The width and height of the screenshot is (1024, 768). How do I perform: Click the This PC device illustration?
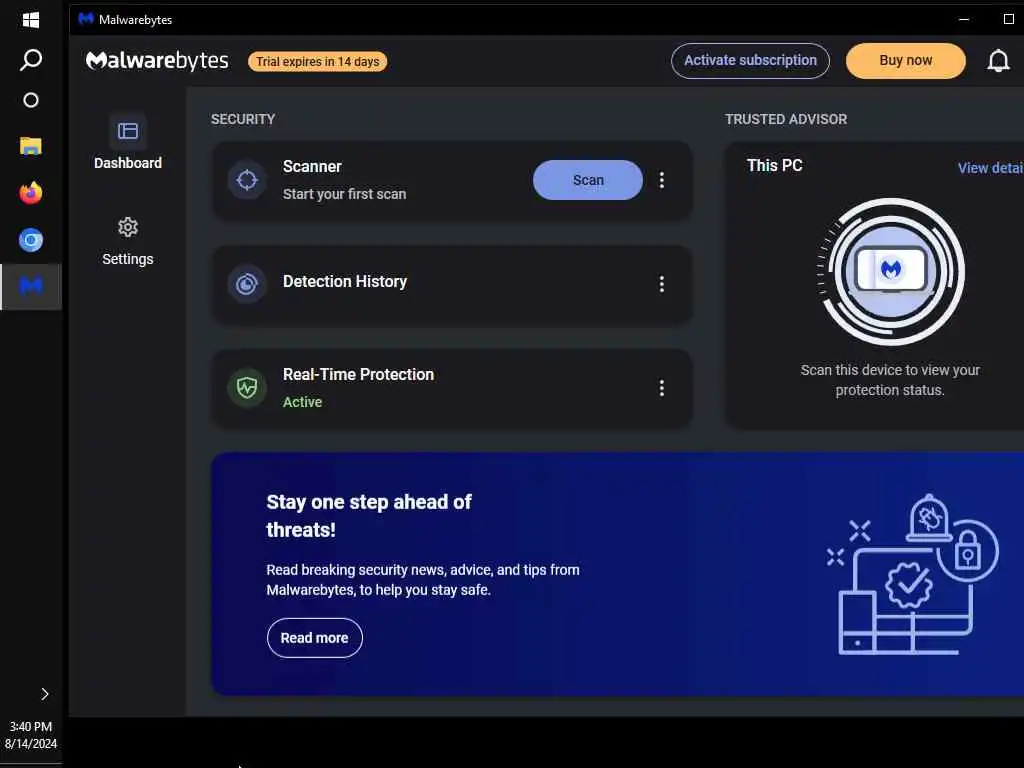(891, 271)
